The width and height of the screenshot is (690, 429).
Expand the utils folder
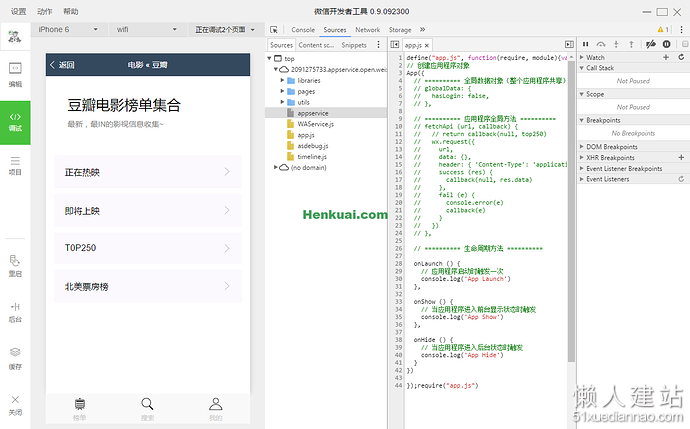(x=282, y=102)
